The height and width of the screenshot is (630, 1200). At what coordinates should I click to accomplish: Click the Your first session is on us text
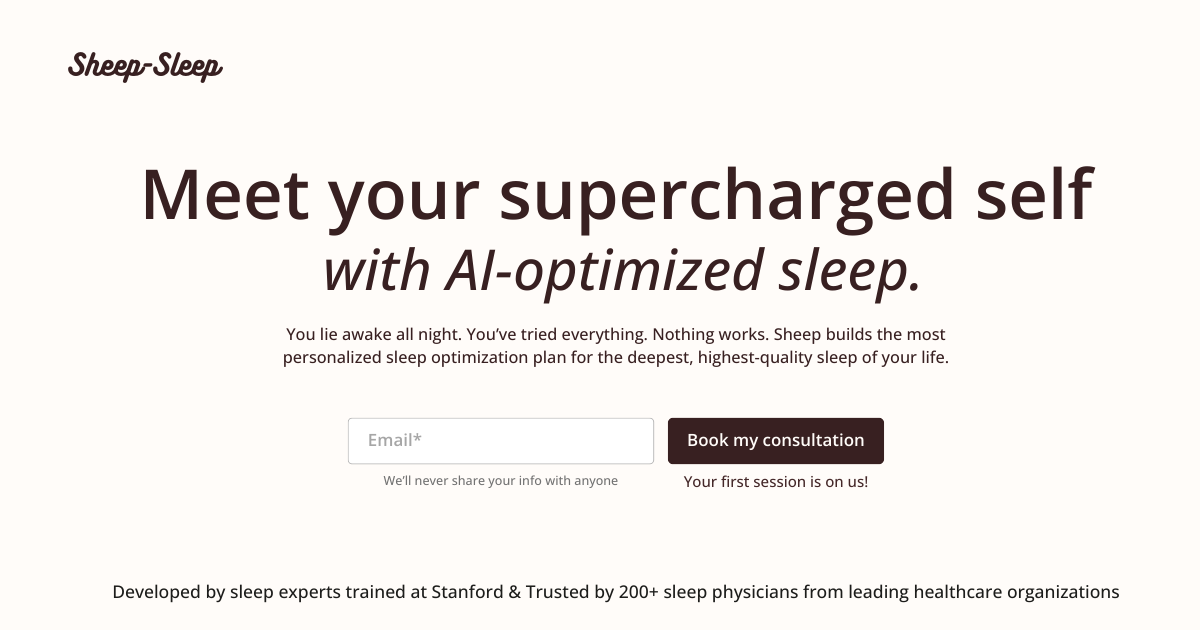click(776, 481)
